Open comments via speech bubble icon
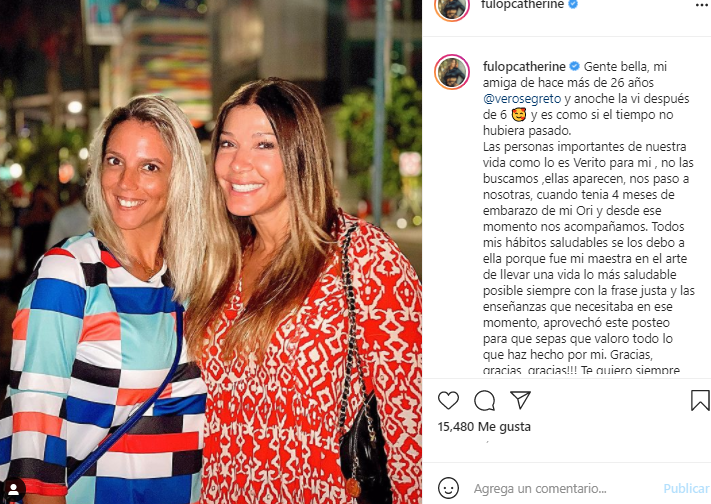The height and width of the screenshot is (504, 711). point(484,401)
